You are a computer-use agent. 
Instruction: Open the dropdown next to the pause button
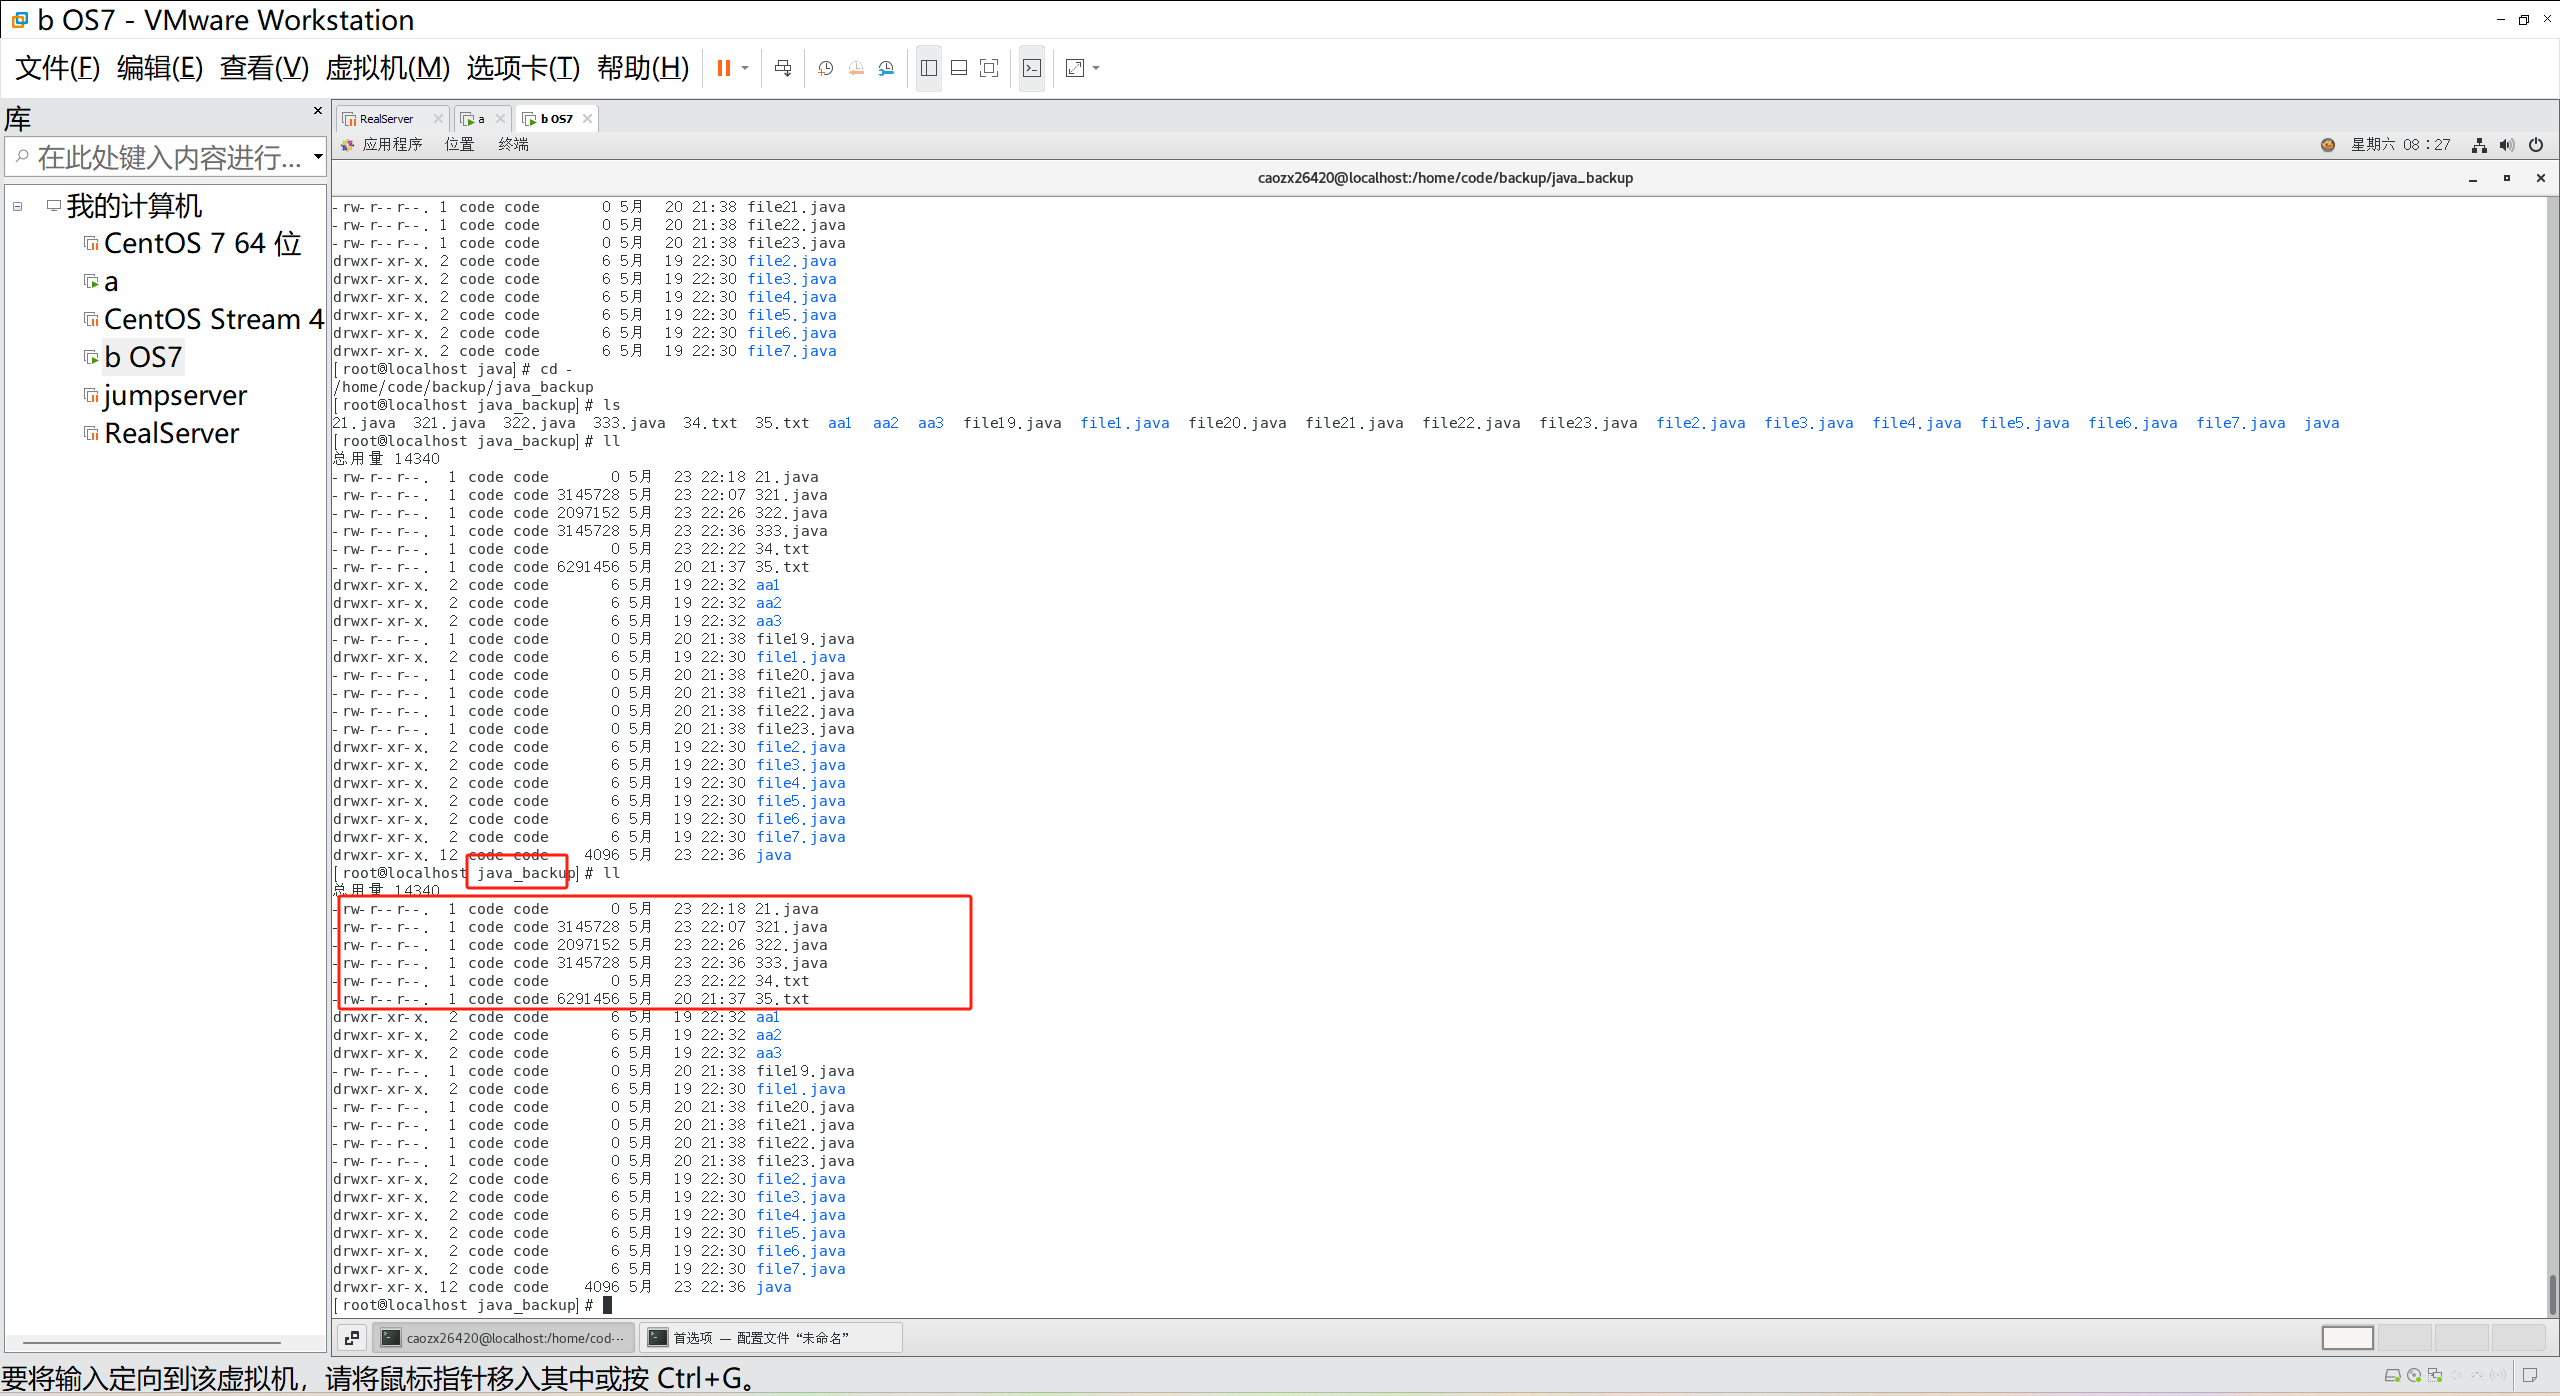(x=745, y=68)
